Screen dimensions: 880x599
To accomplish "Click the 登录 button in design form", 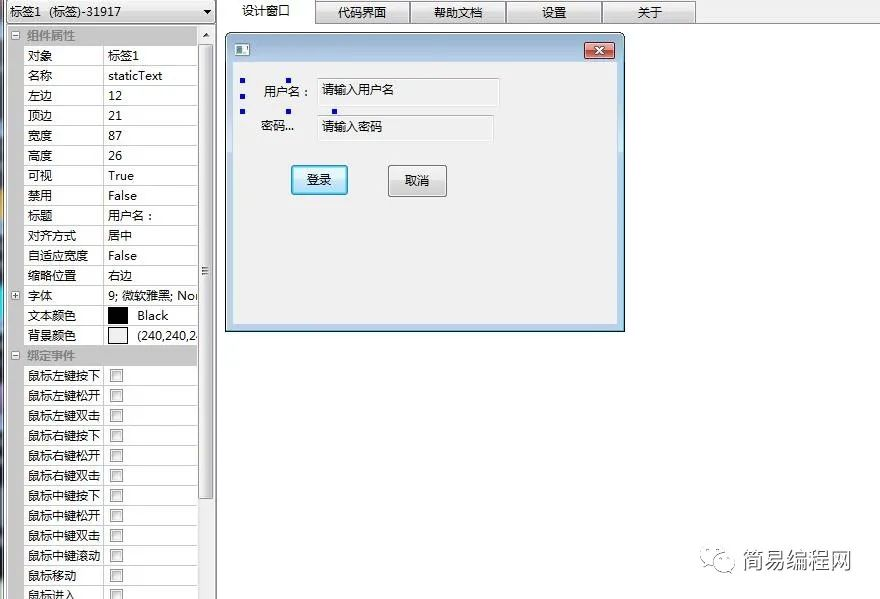I will pos(319,180).
